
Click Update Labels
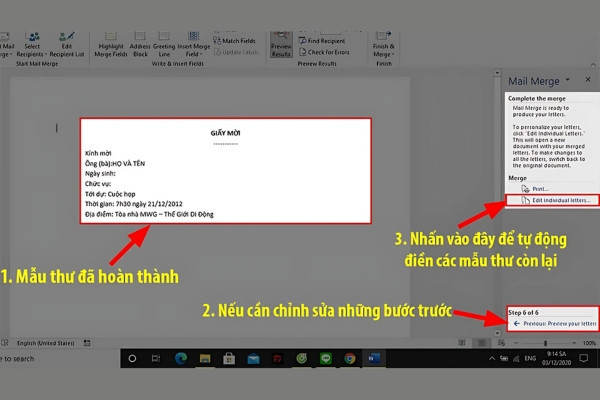[236, 52]
